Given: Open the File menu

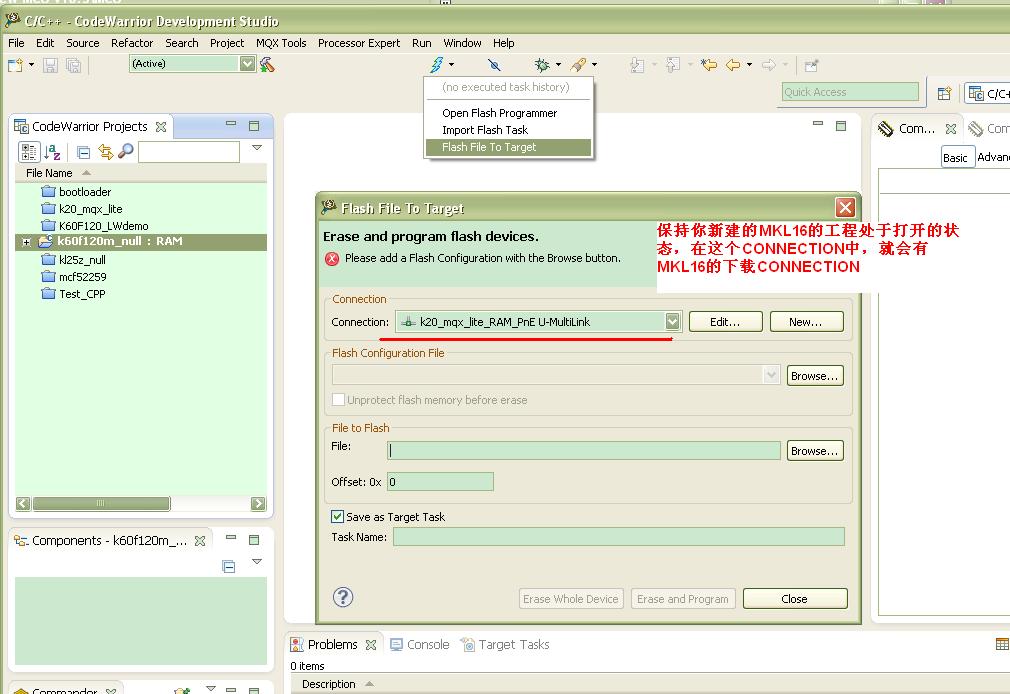Looking at the screenshot, I should click(16, 43).
